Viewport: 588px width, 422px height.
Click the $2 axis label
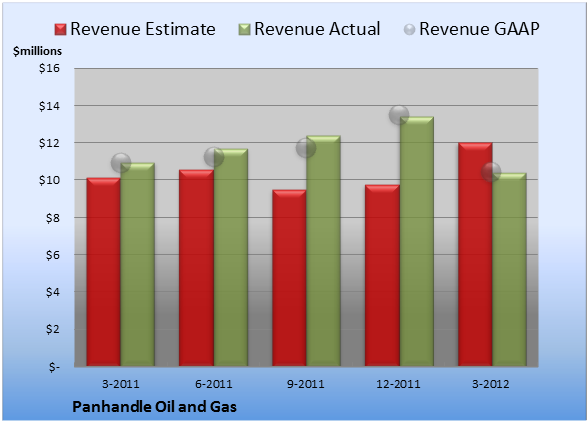(52, 329)
